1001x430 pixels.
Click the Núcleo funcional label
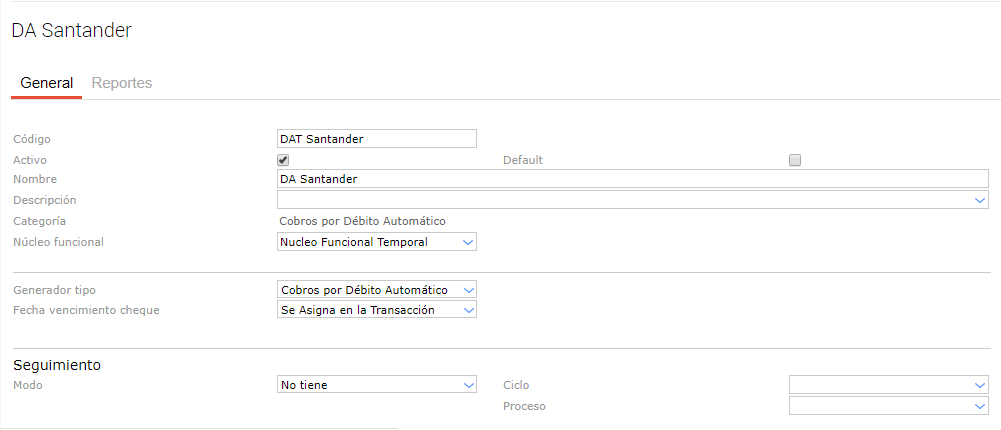click(58, 242)
